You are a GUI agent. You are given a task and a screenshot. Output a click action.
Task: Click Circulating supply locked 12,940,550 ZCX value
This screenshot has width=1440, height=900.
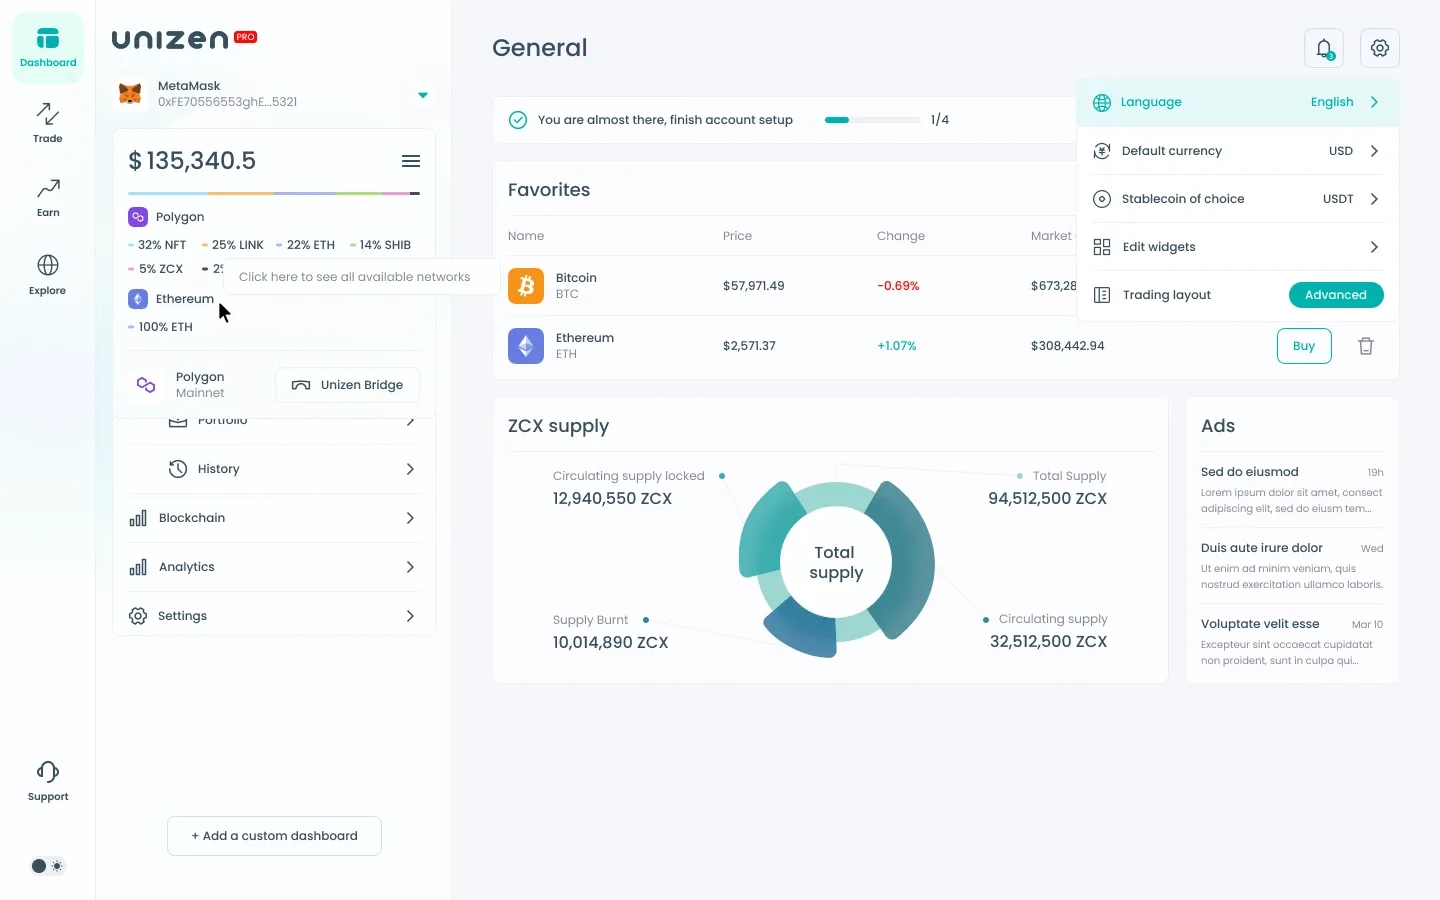tap(612, 499)
